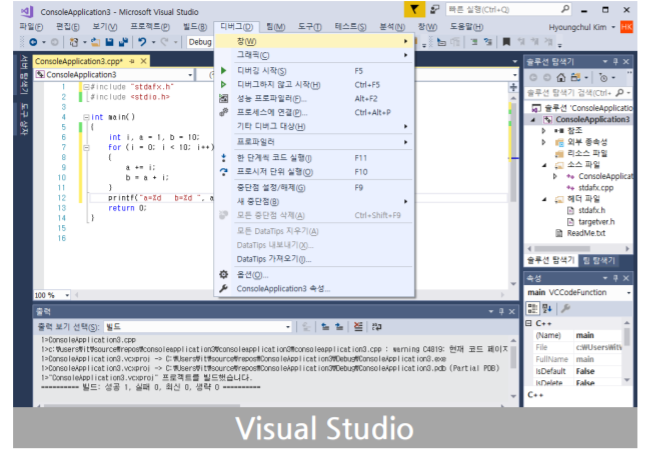
Task: Click the property pages wrench icon
Action: point(565,308)
